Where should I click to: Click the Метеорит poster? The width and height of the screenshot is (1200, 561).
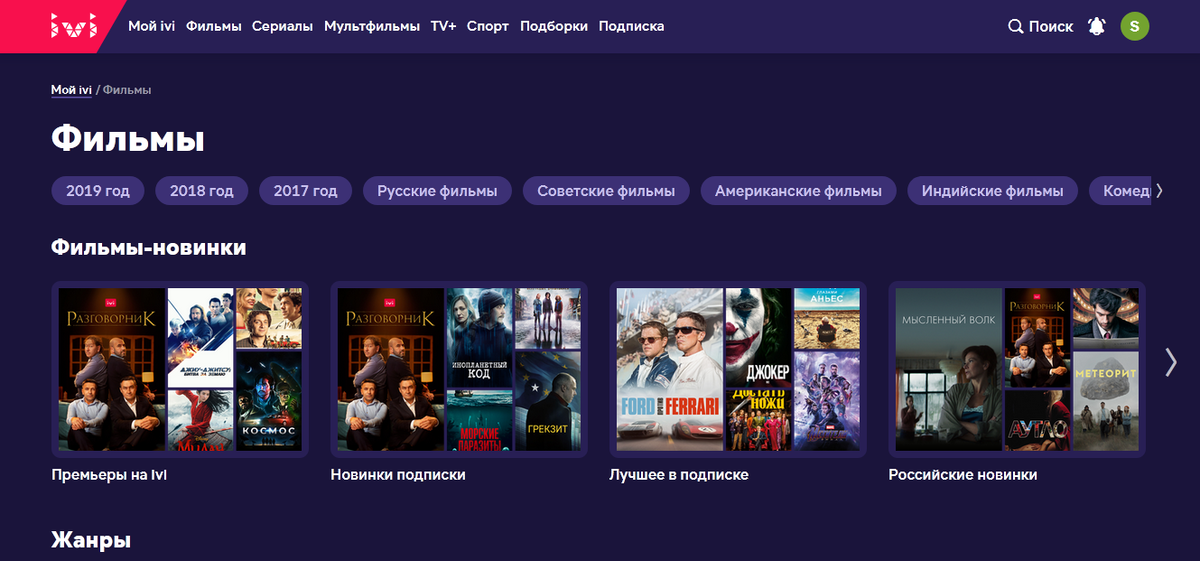click(x=1105, y=400)
